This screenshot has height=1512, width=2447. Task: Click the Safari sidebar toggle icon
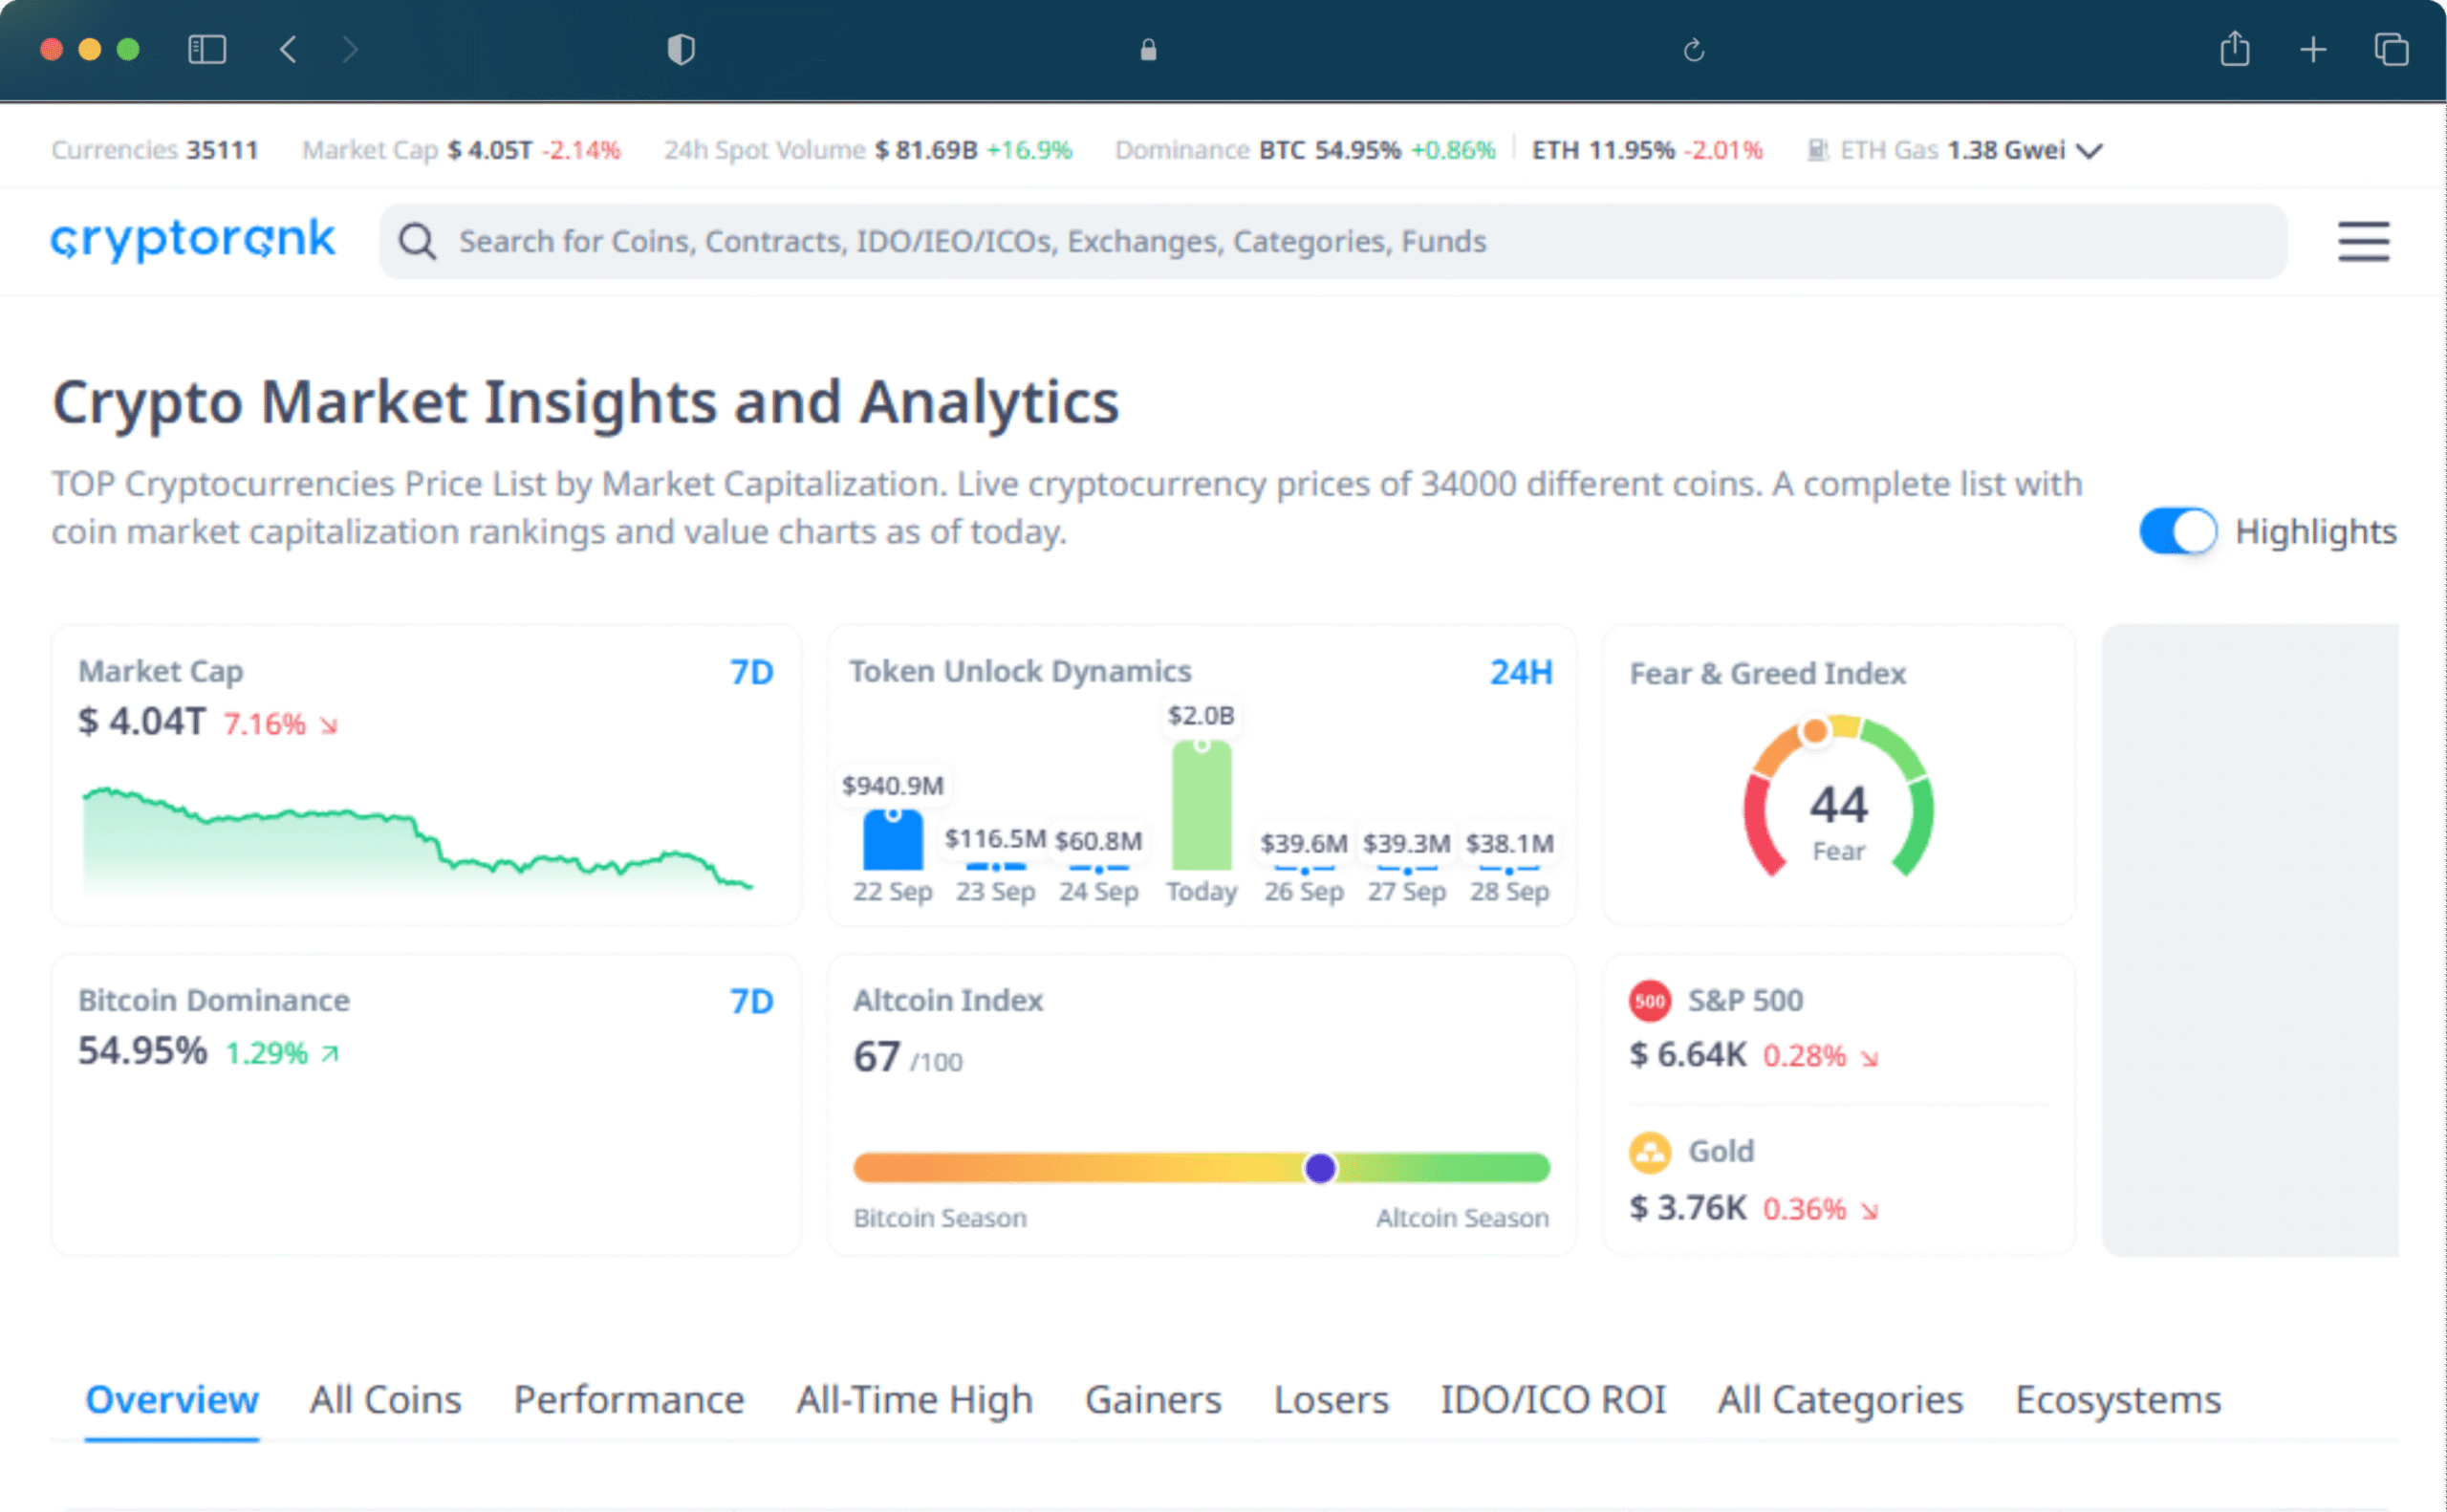pos(207,49)
